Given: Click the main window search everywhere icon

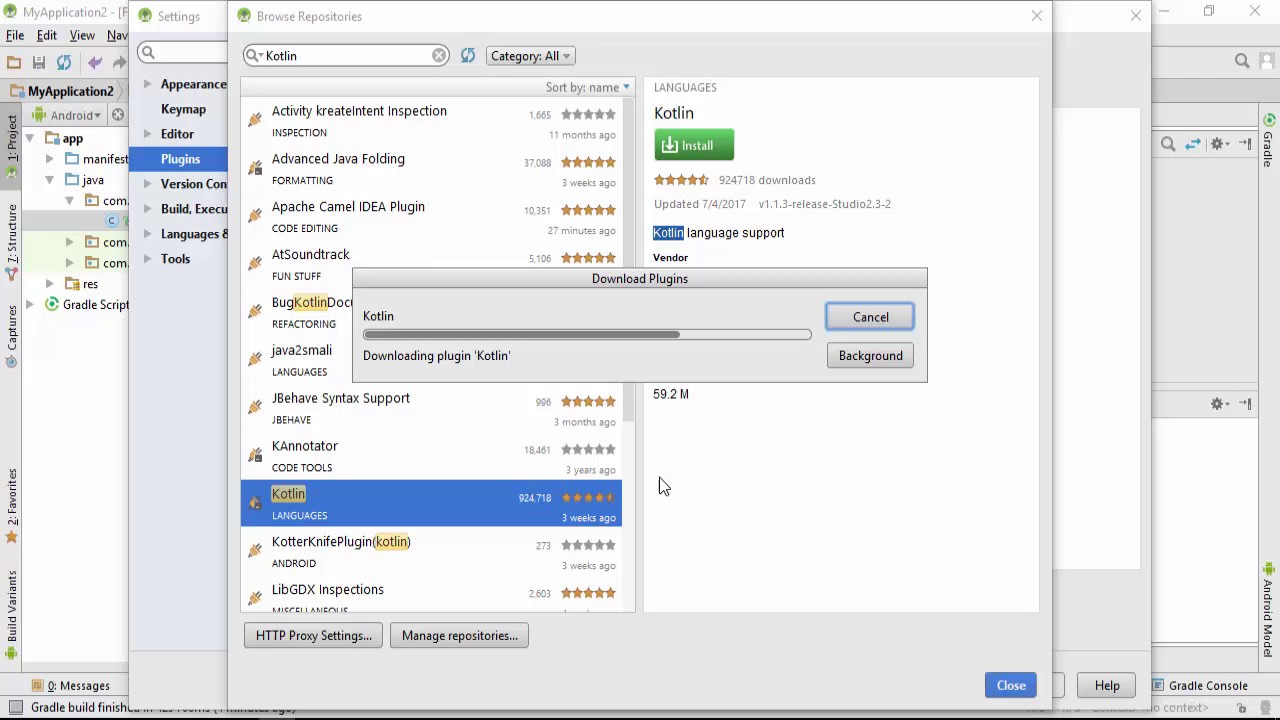Looking at the screenshot, I should coord(1241,61).
